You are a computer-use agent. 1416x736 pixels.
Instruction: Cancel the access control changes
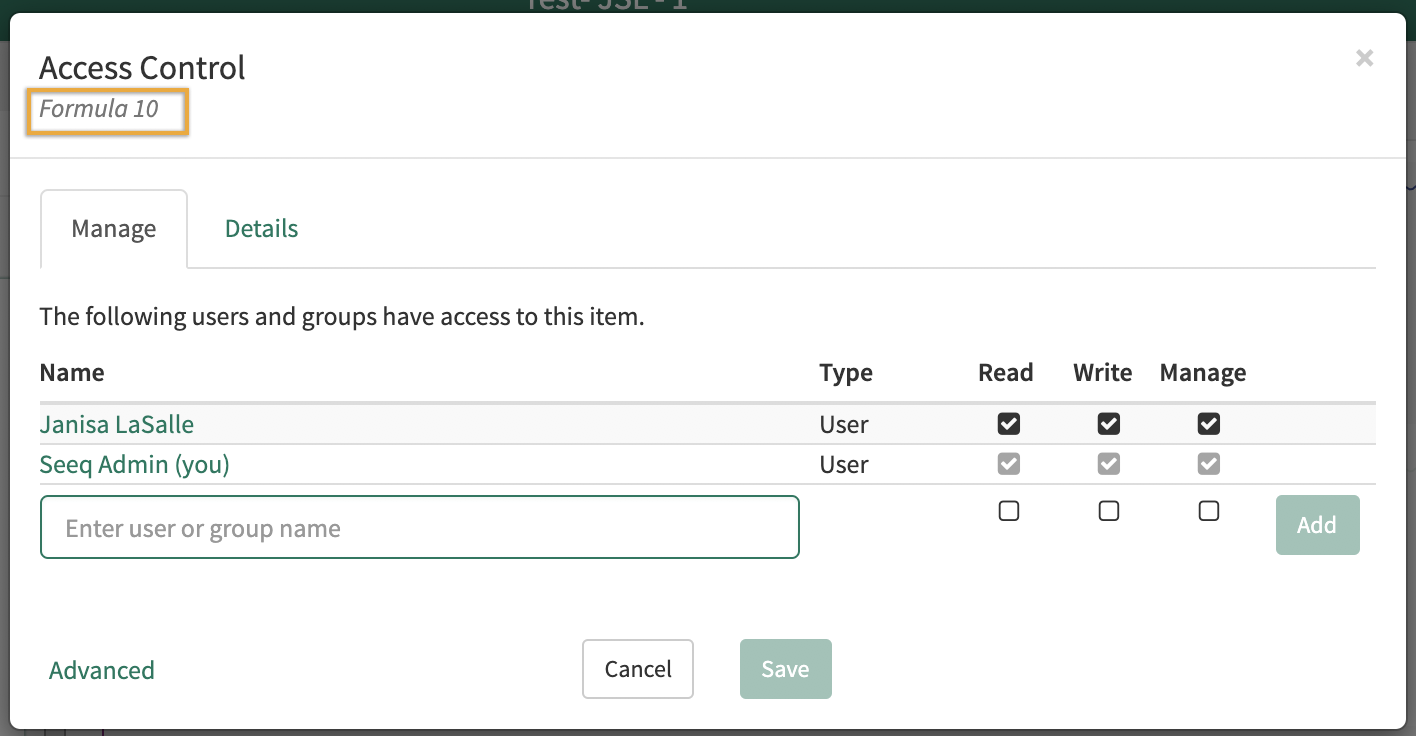638,669
